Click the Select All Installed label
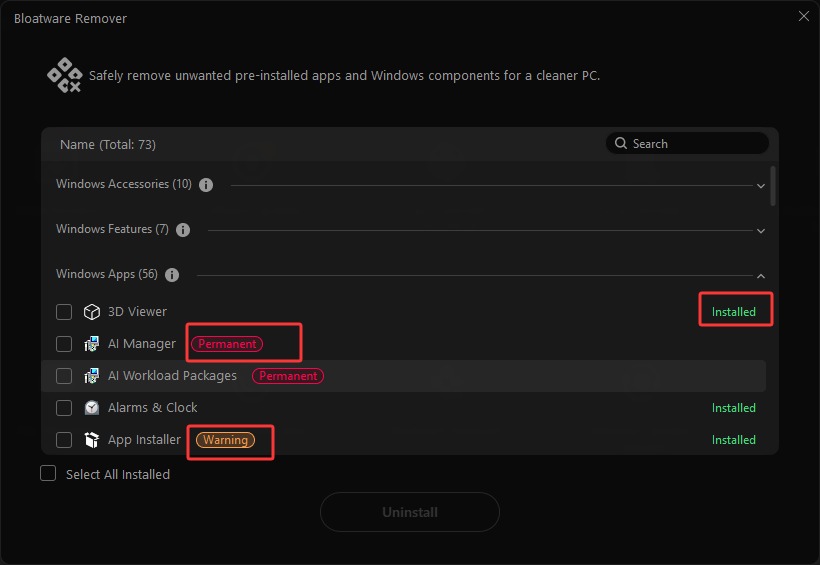Image resolution: width=820 pixels, height=565 pixels. point(118,474)
